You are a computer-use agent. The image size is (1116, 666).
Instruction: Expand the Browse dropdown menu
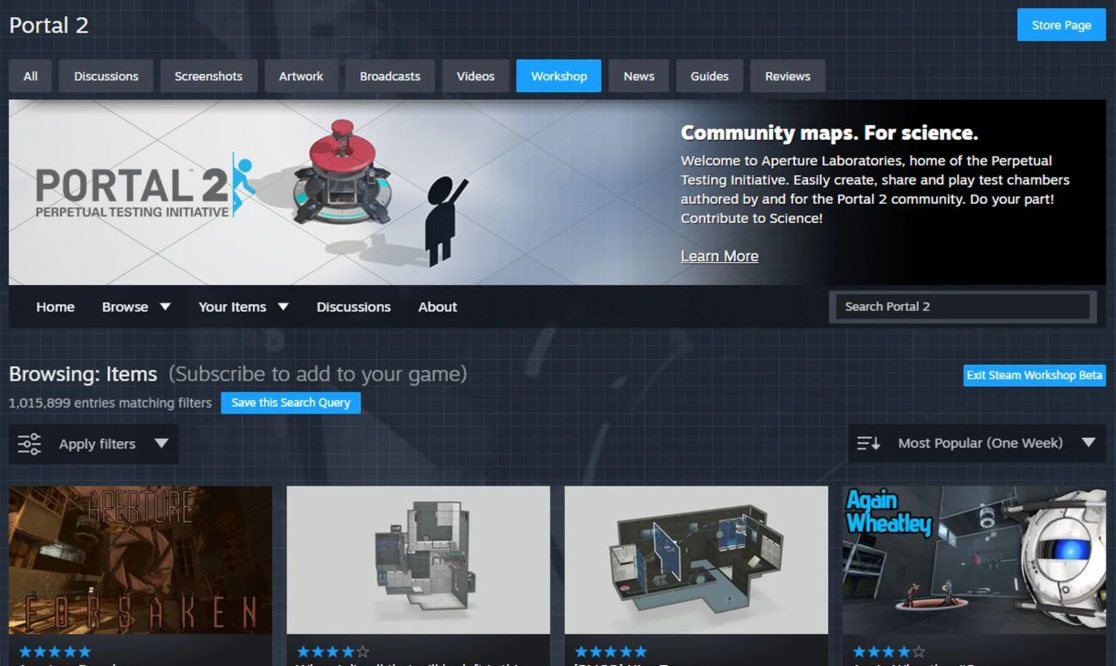tap(135, 307)
